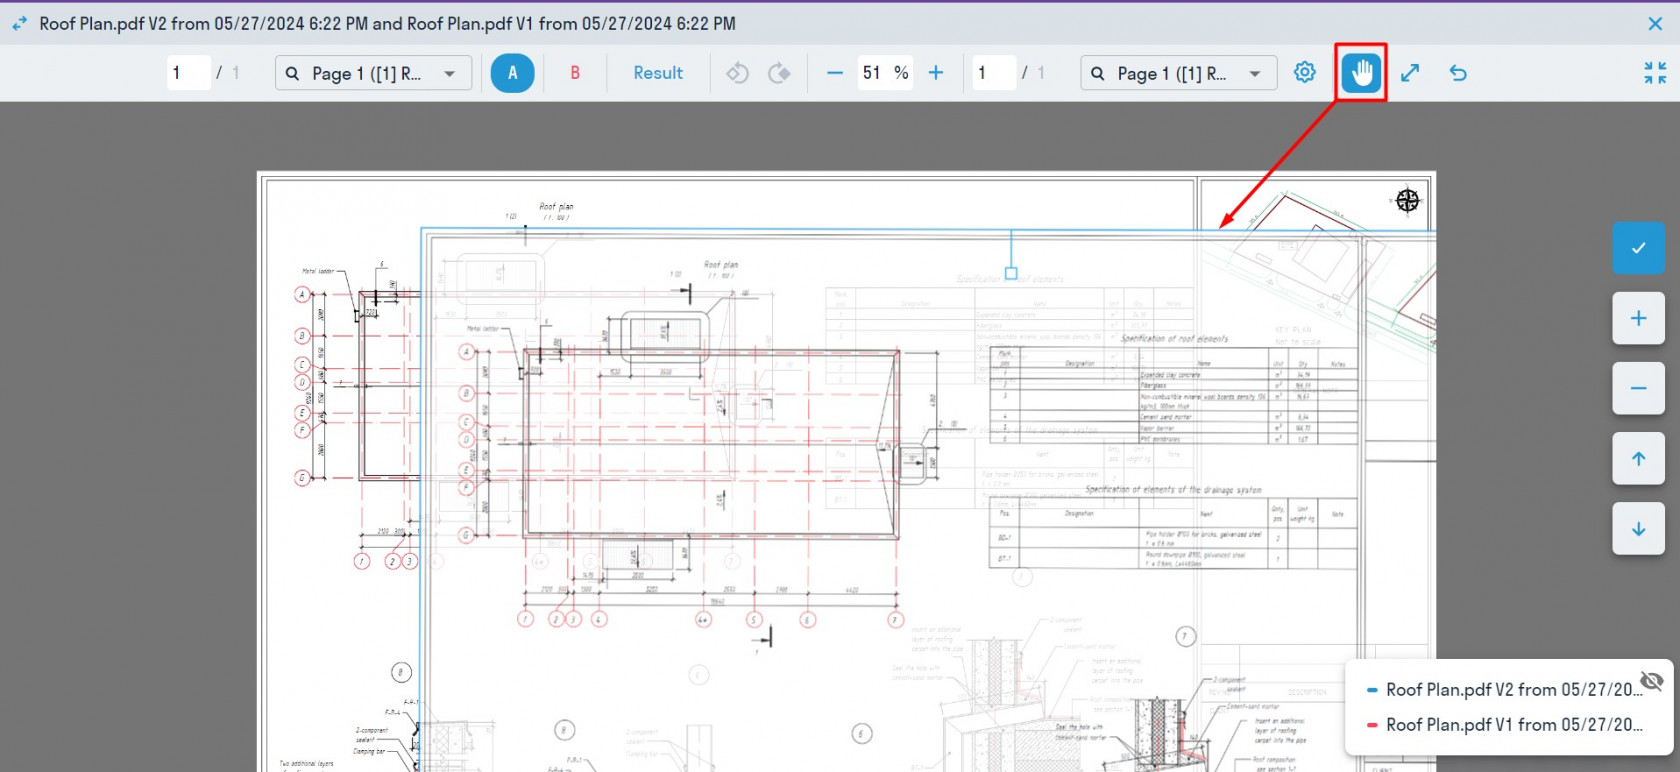Open comparison settings gear

click(1304, 72)
